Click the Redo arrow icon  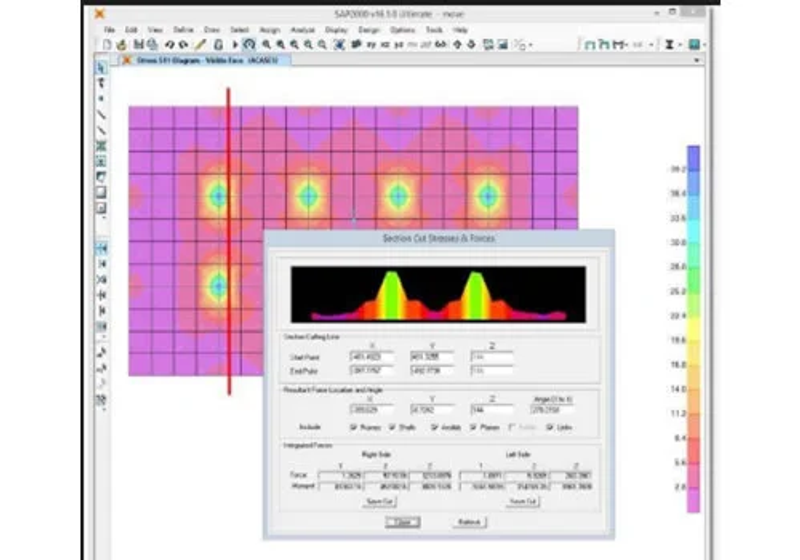pos(184,45)
